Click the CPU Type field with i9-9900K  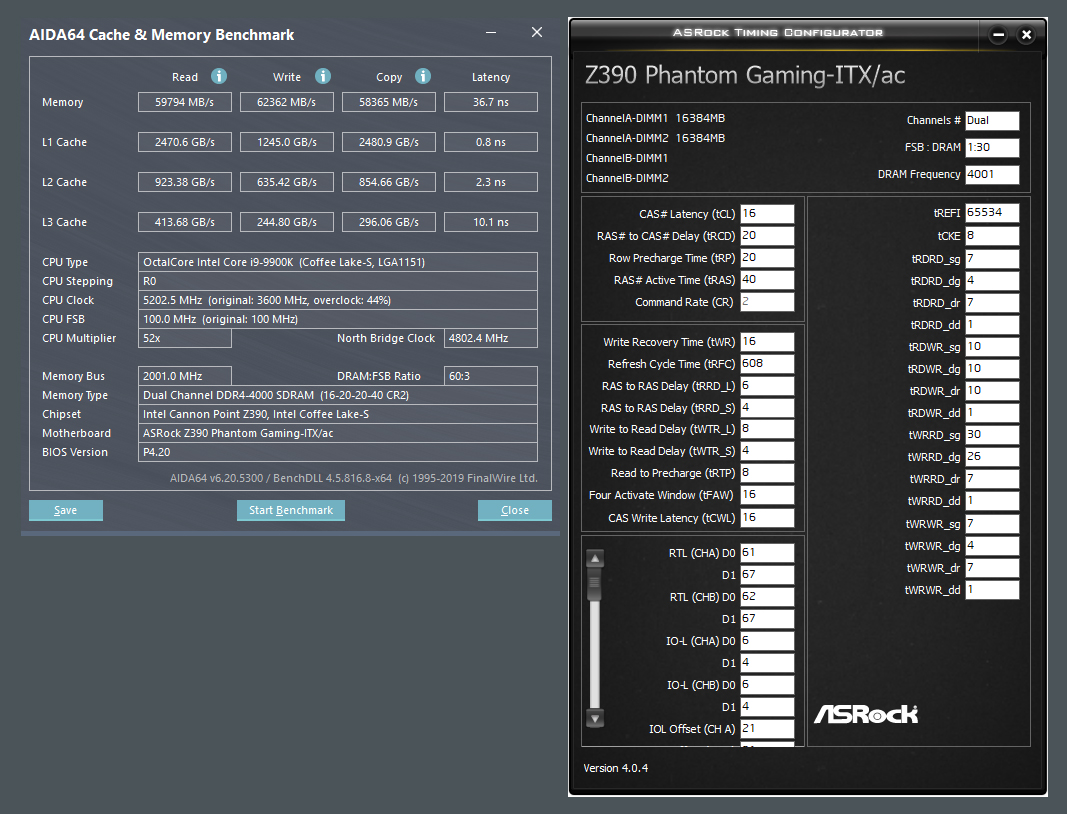[338, 262]
